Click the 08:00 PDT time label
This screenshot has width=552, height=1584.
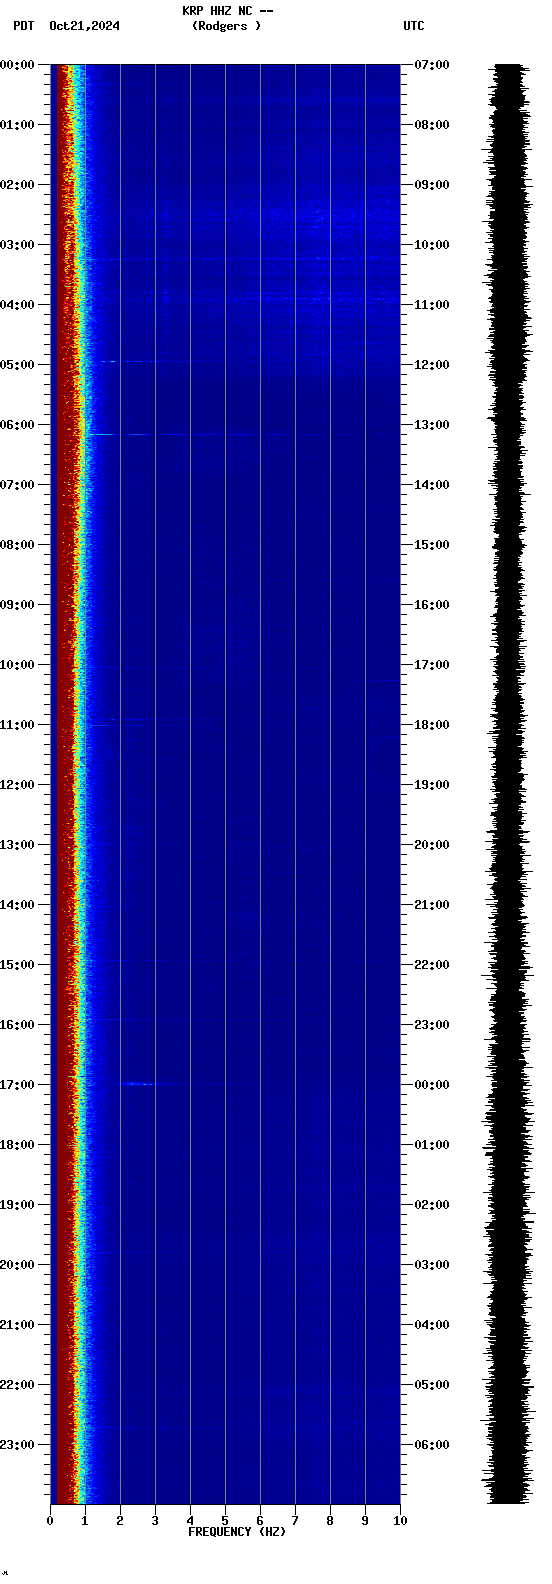17,545
